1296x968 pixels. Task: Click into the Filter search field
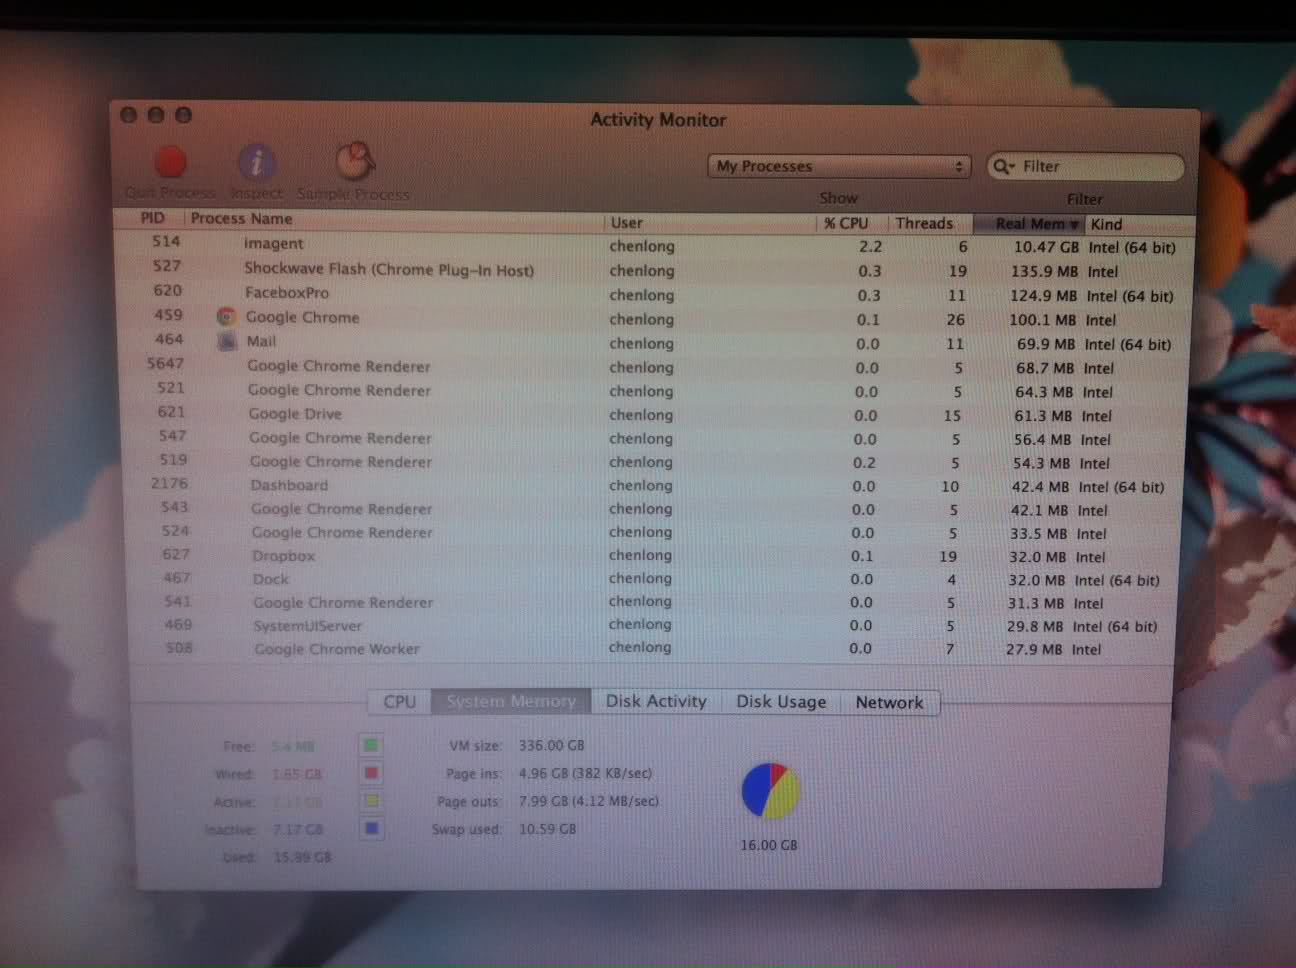1086,166
